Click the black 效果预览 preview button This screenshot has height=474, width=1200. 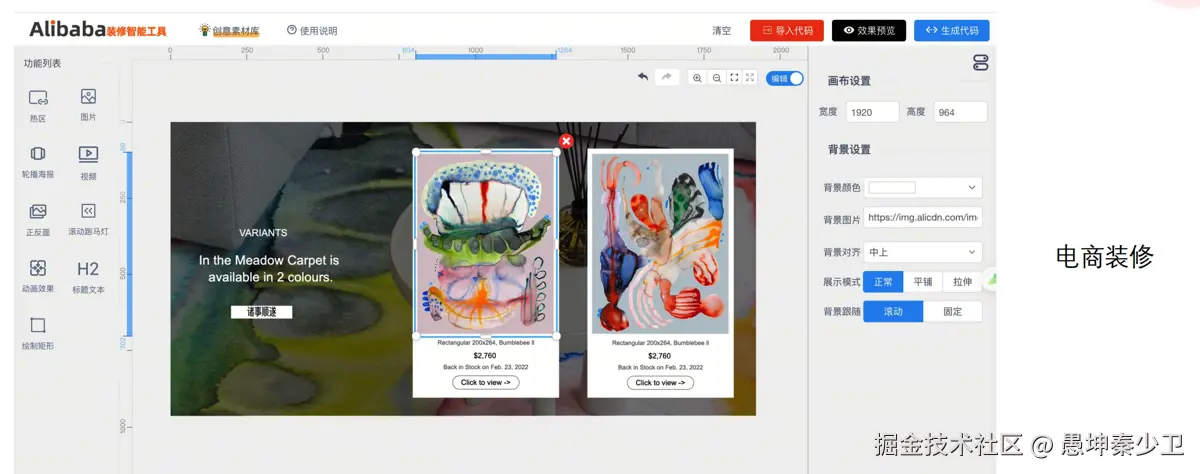coord(869,31)
